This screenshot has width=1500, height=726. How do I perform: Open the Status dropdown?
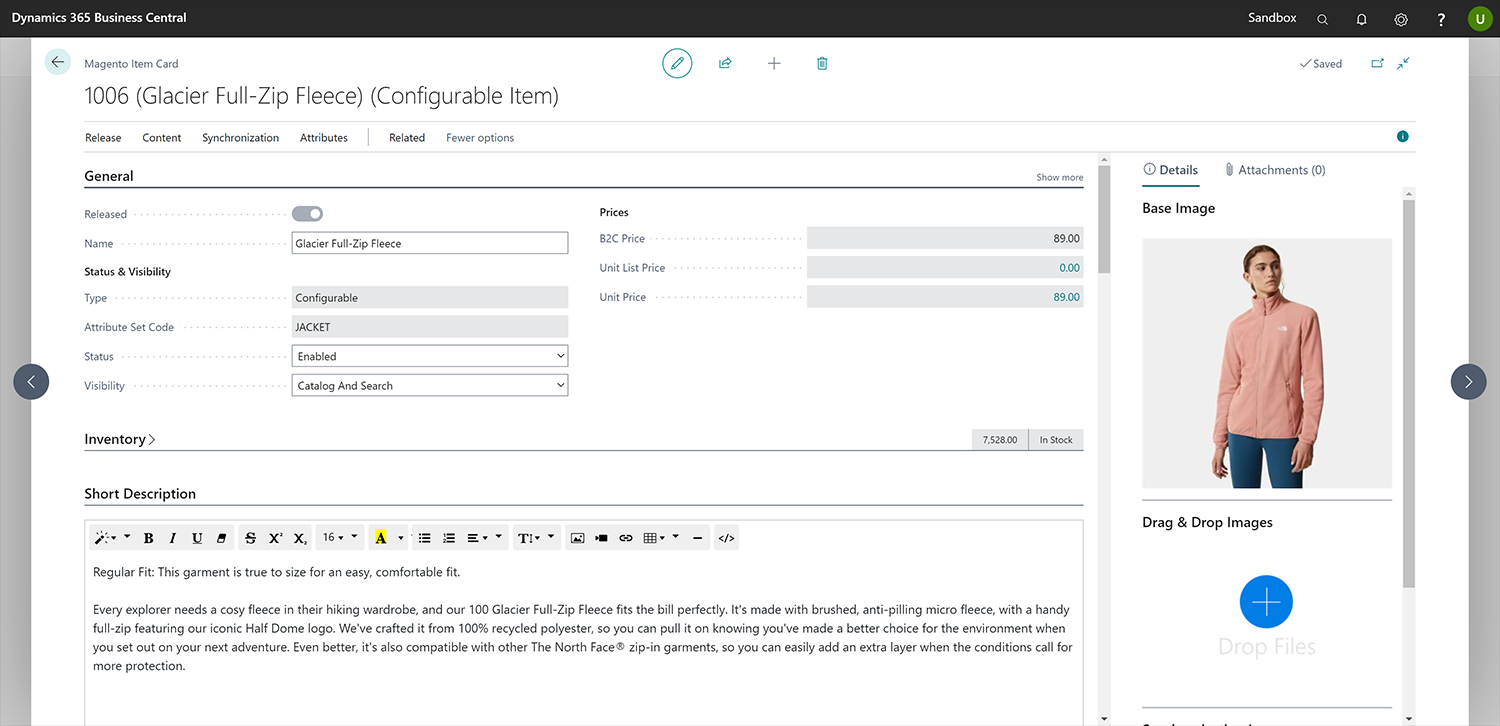pos(429,356)
